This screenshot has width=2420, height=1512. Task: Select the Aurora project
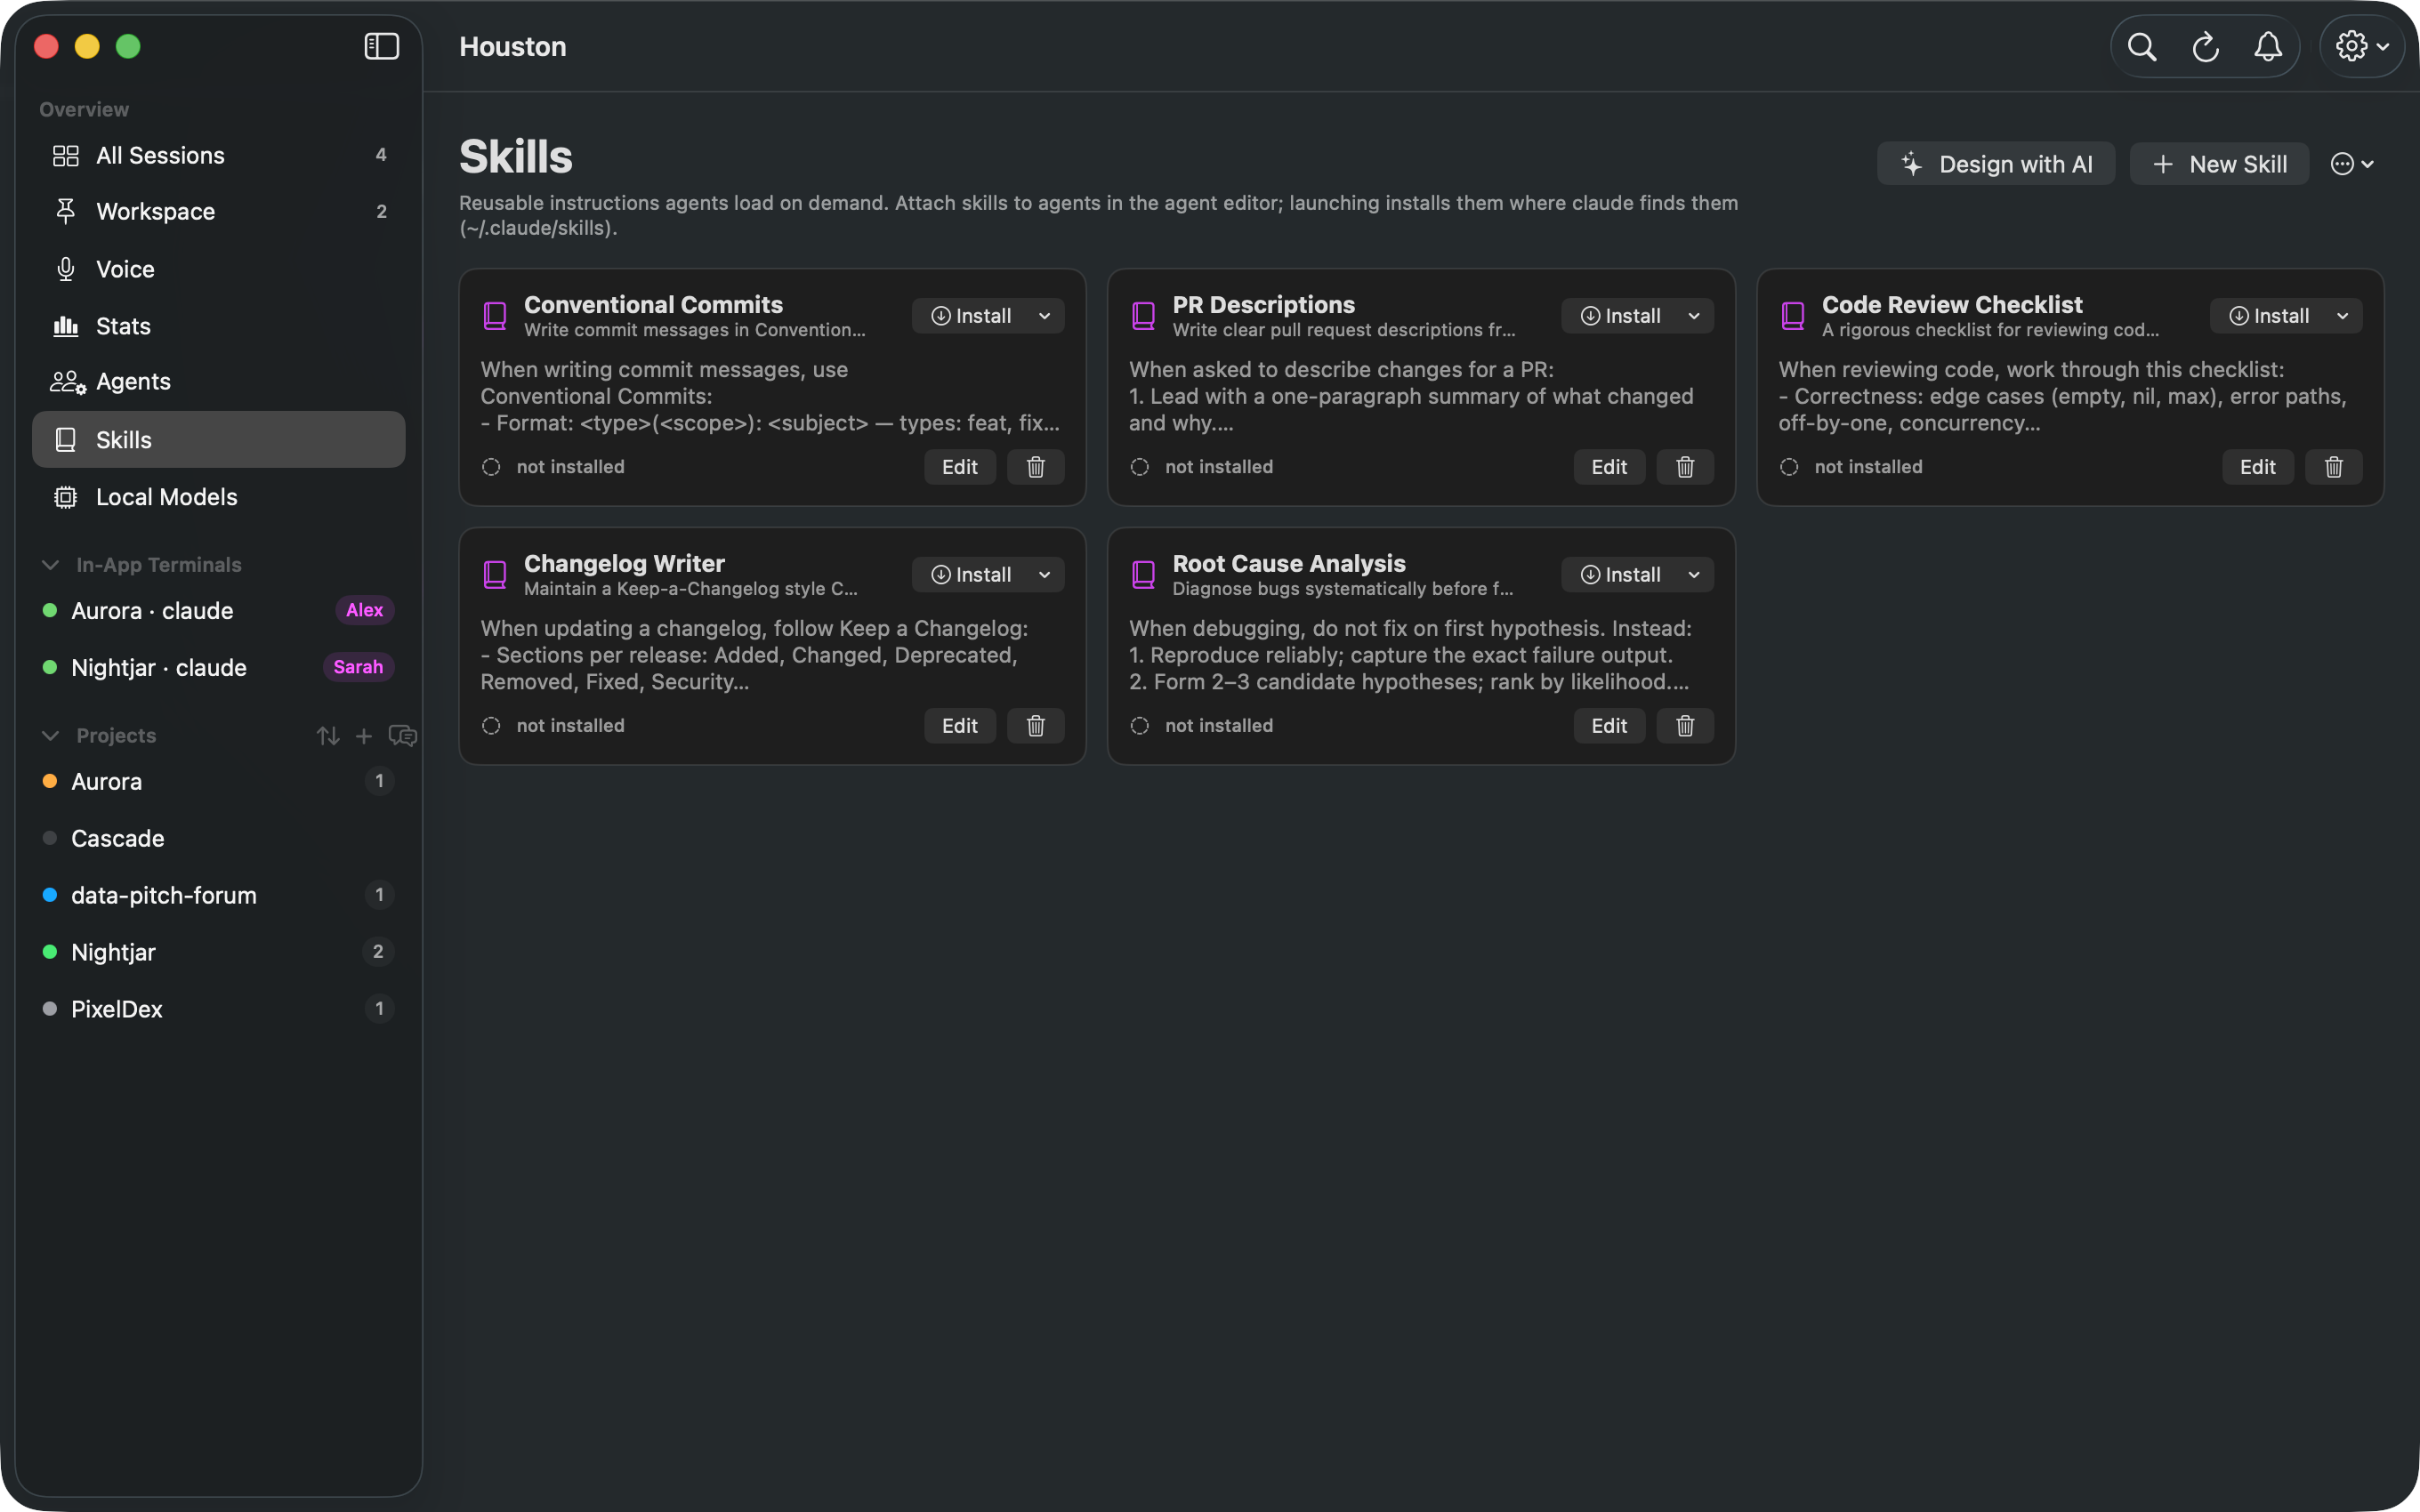click(219, 782)
